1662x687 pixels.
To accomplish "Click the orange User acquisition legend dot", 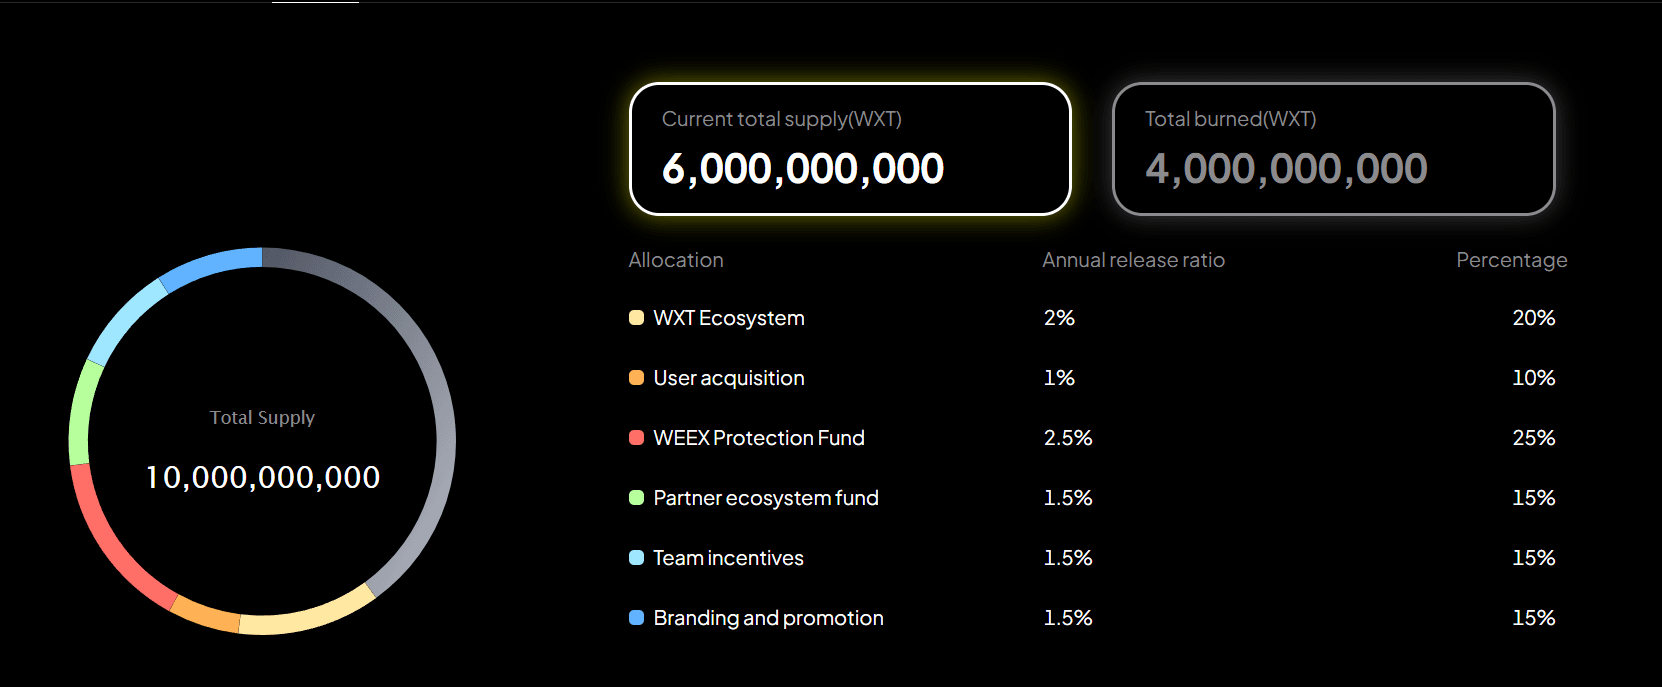I will tap(636, 377).
